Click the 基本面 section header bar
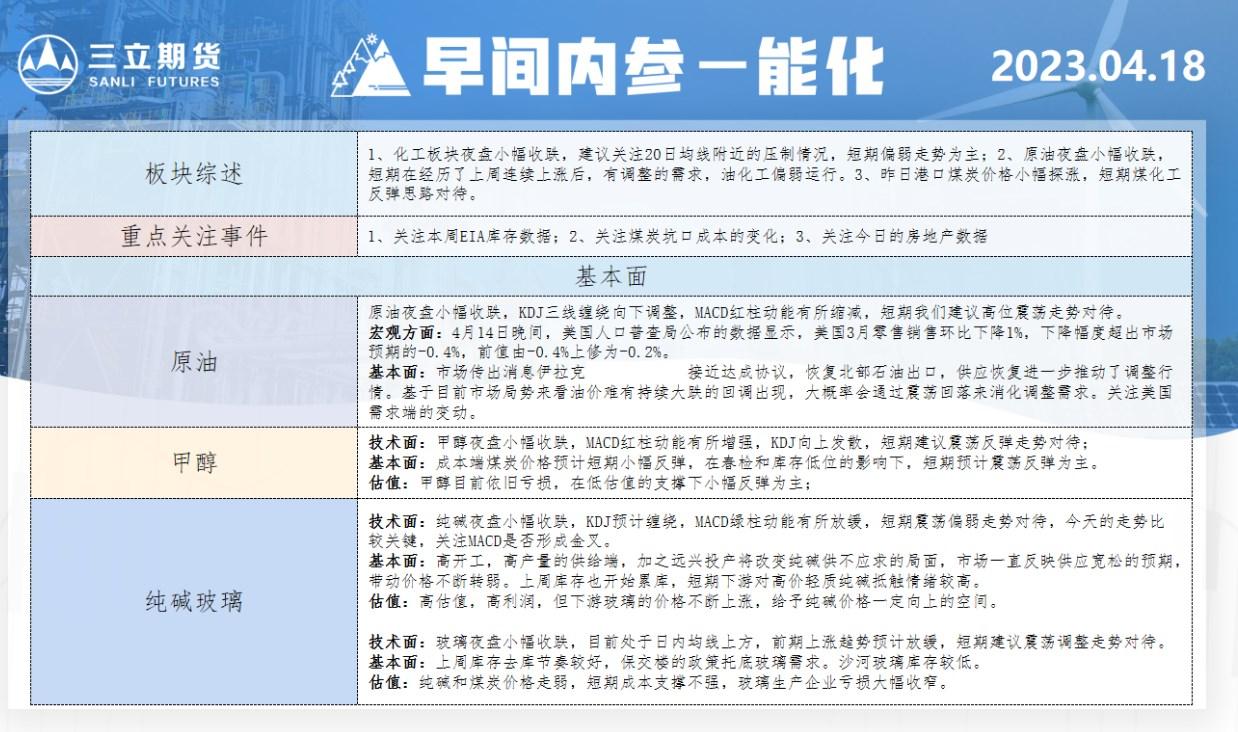 click(x=611, y=275)
